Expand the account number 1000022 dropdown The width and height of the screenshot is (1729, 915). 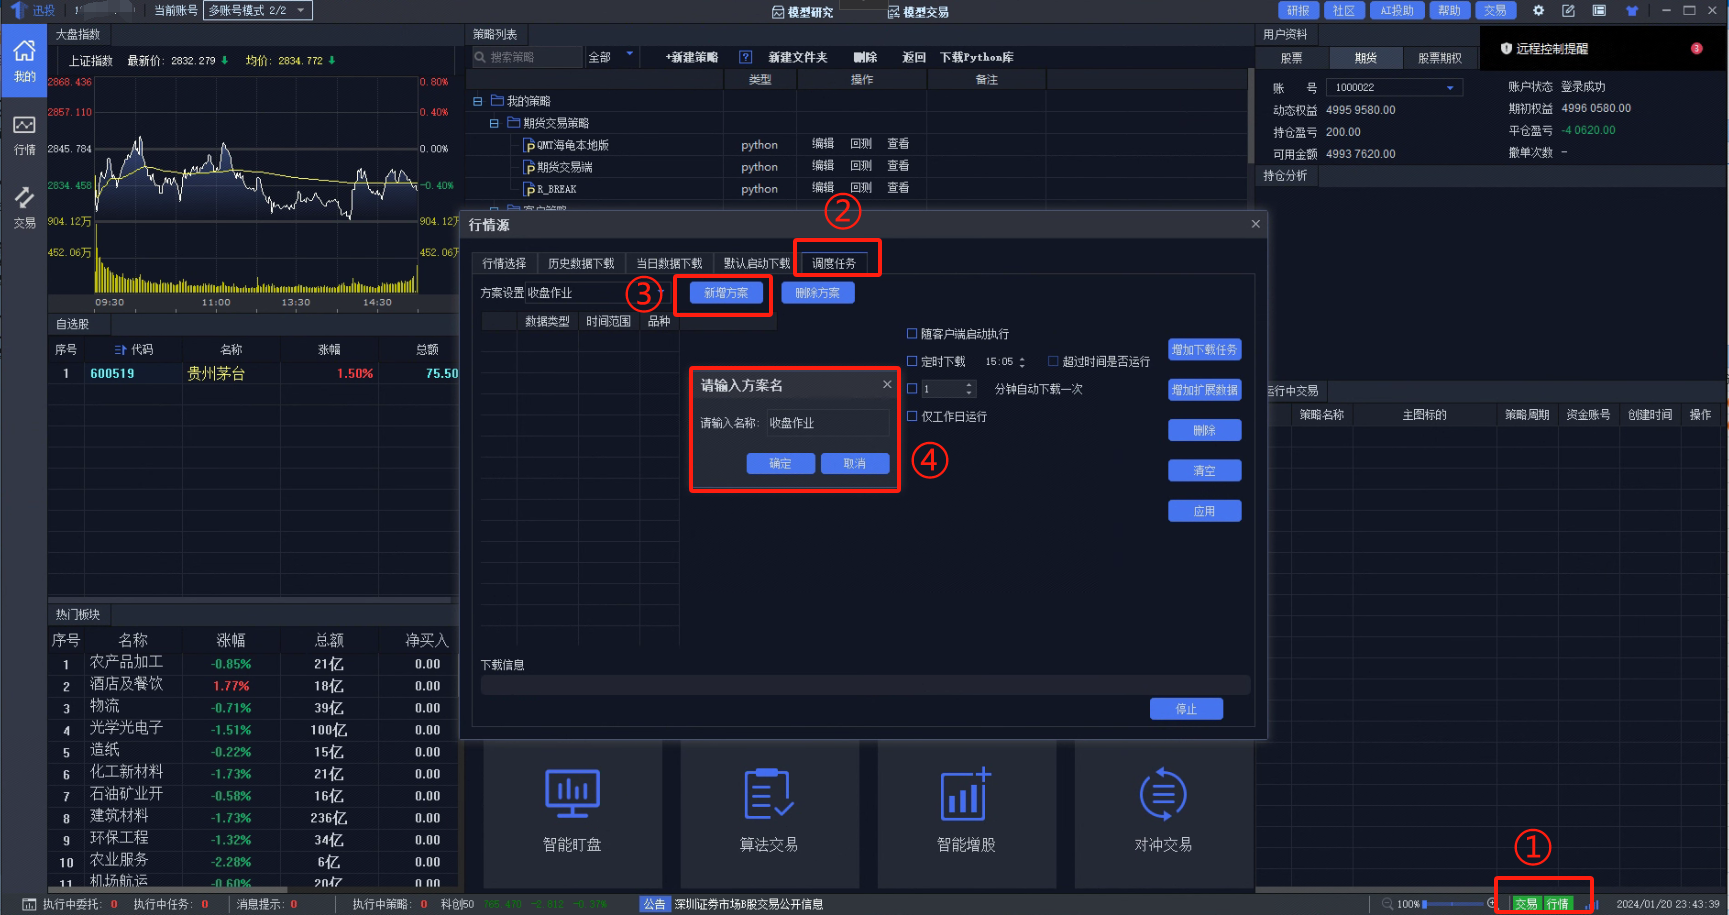pos(1394,87)
